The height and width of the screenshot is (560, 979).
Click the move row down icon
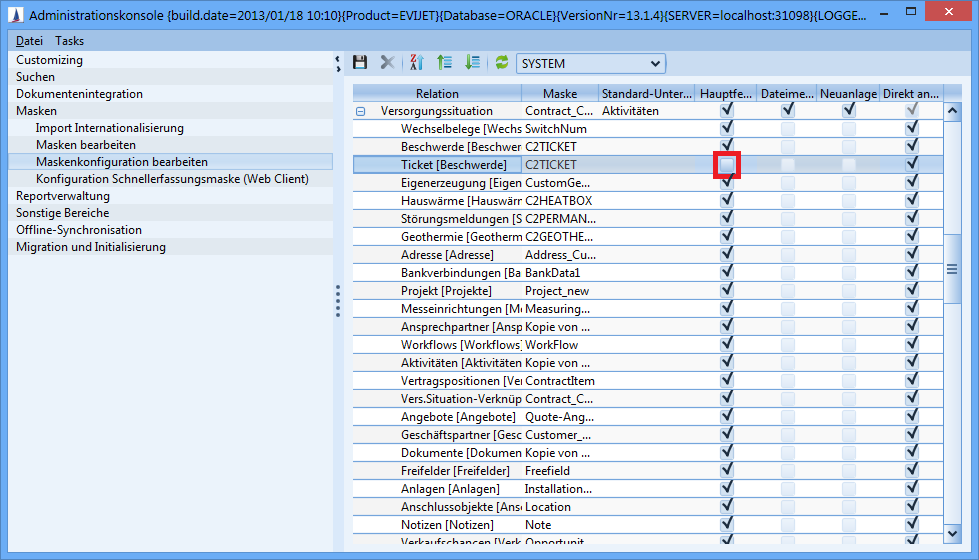pos(473,63)
